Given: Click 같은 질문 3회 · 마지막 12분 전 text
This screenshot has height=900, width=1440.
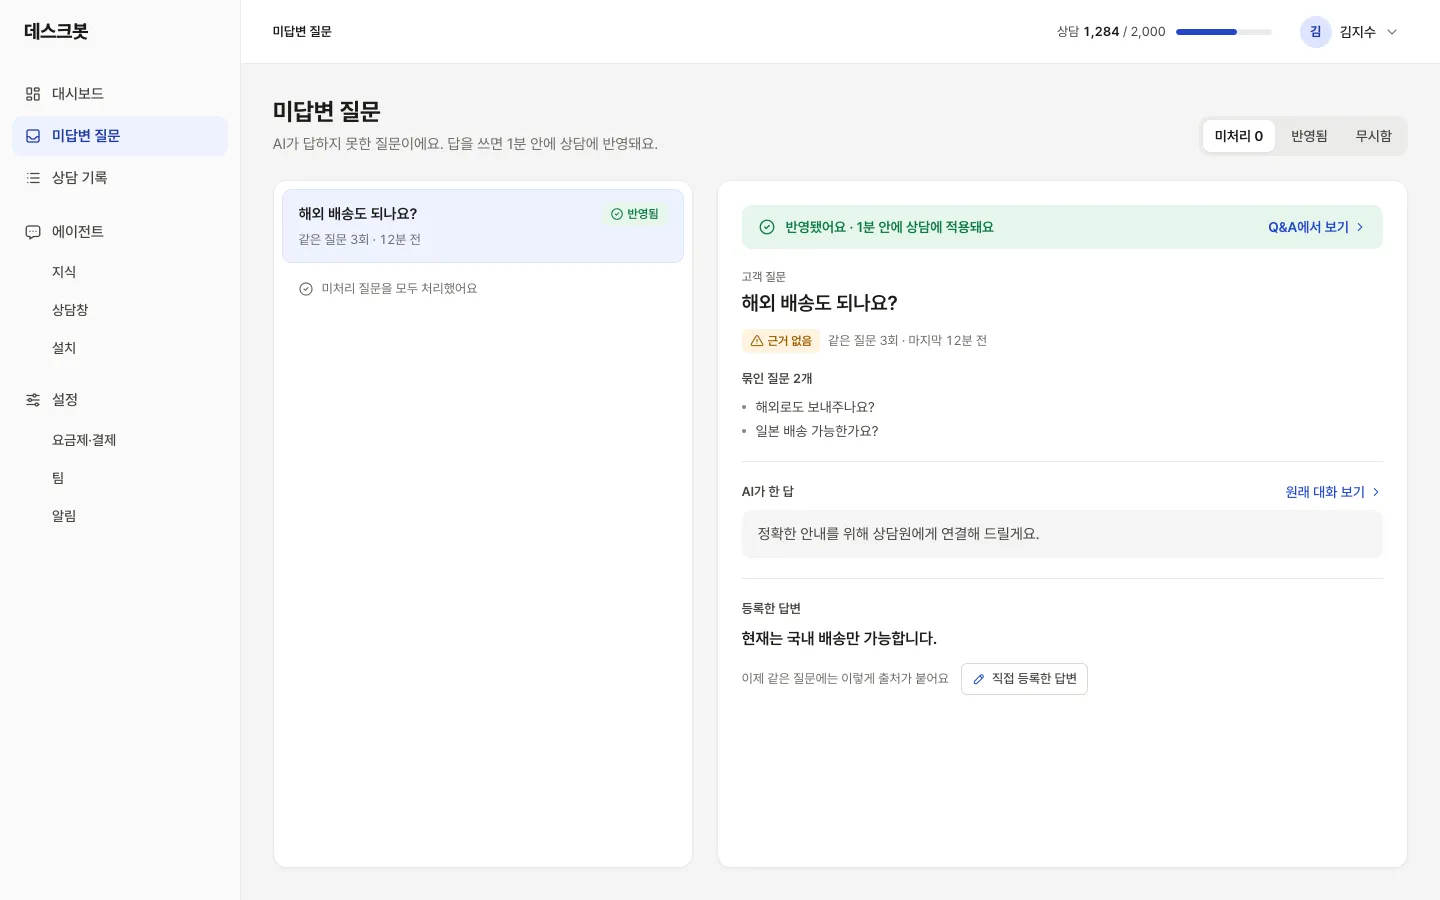Looking at the screenshot, I should (907, 341).
